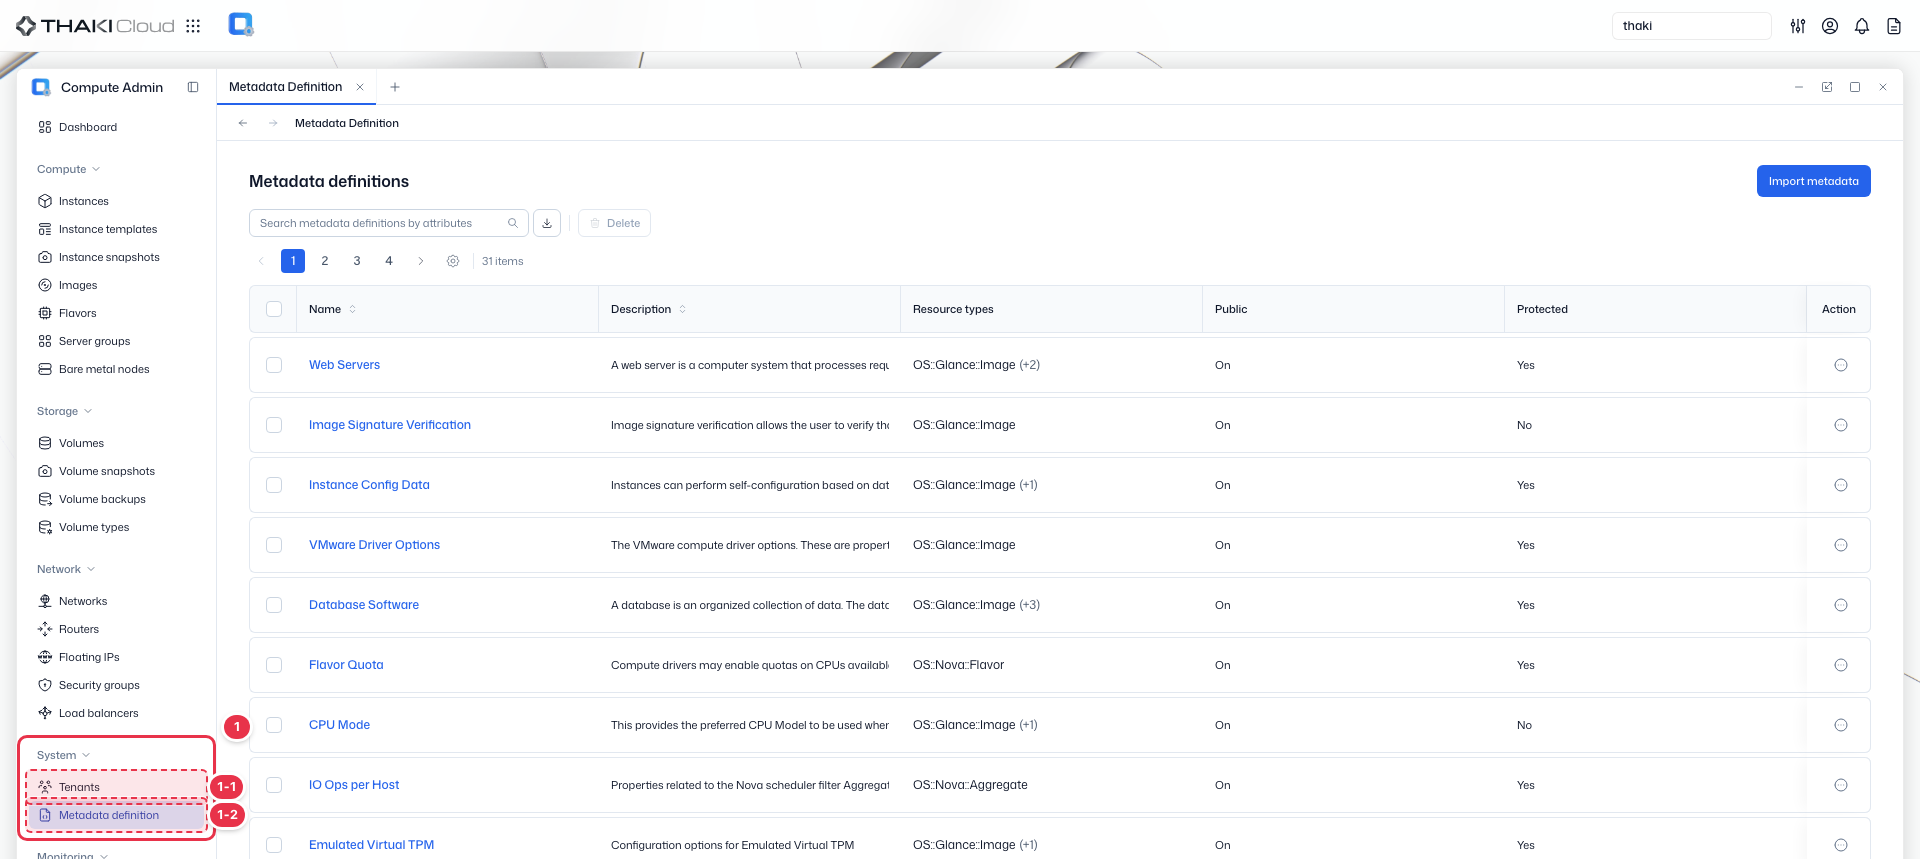Go to page 3 of results
Viewport: 1920px width, 859px height.
[x=357, y=261]
